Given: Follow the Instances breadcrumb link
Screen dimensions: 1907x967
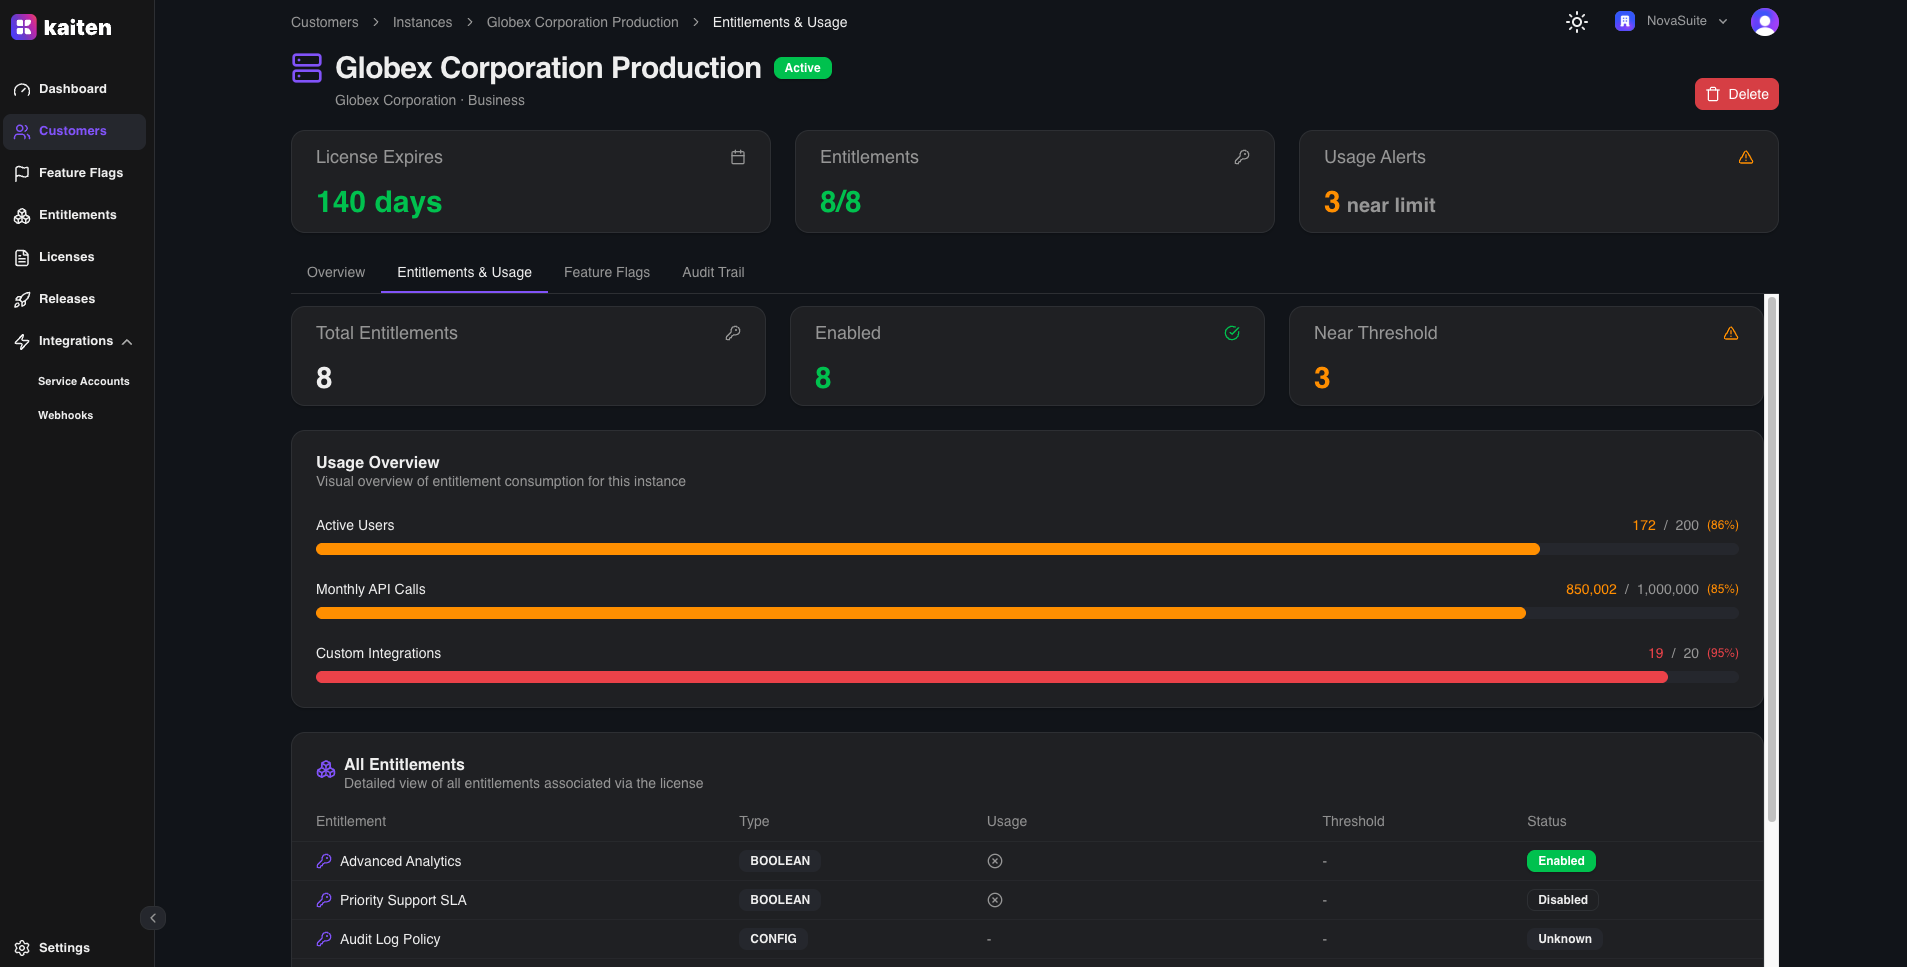Looking at the screenshot, I should tap(422, 22).
